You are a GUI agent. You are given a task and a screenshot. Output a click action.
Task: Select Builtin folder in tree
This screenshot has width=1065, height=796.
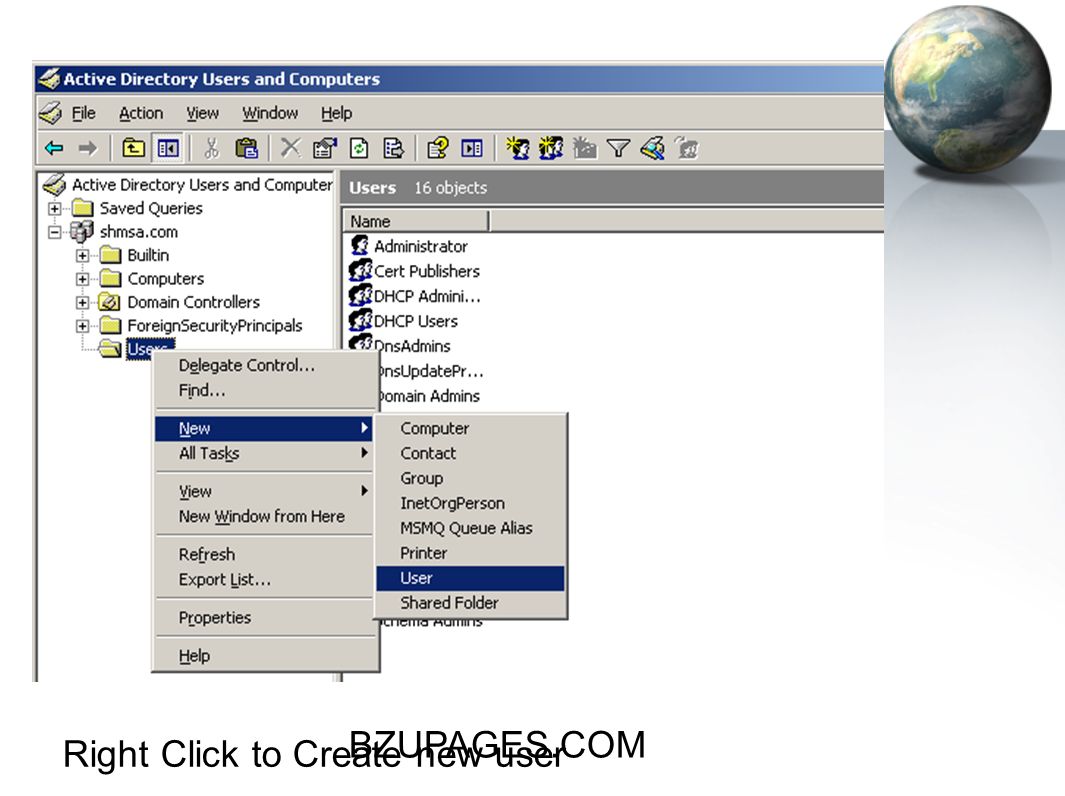(x=148, y=255)
